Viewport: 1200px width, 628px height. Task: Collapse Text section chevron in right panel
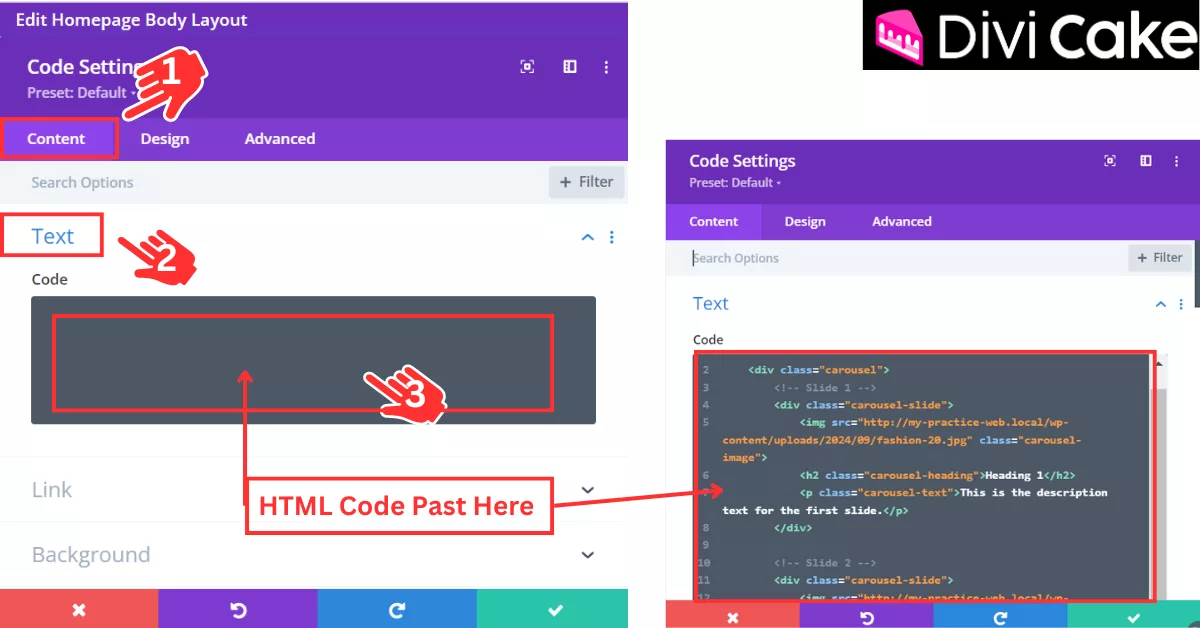coord(1161,304)
